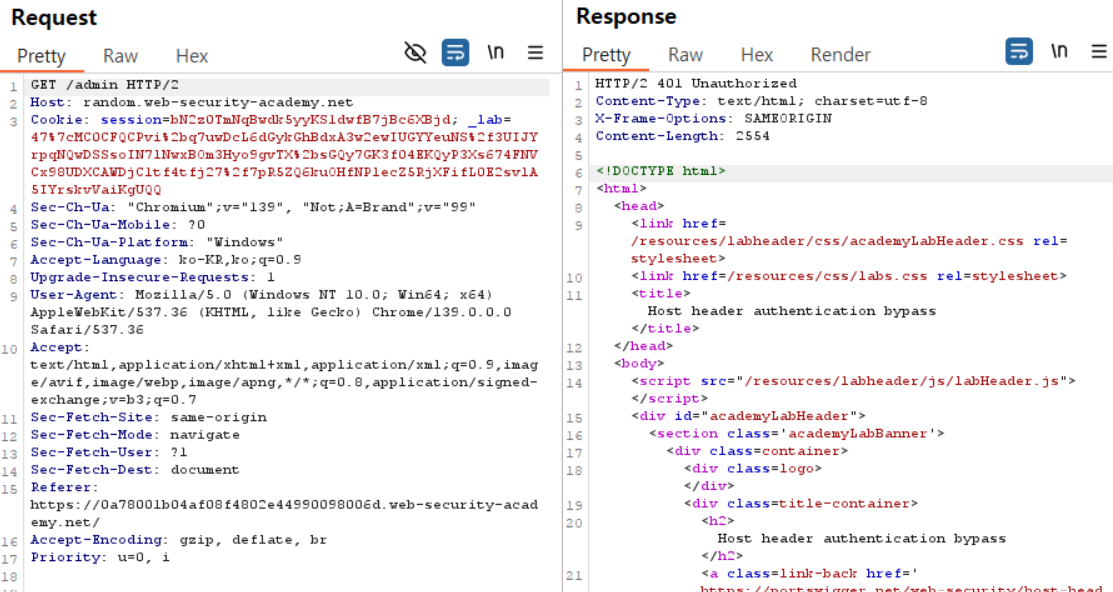Toggle show newline characters in Response panel
Viewport: 1113px width, 592px height.
pos(1059,51)
